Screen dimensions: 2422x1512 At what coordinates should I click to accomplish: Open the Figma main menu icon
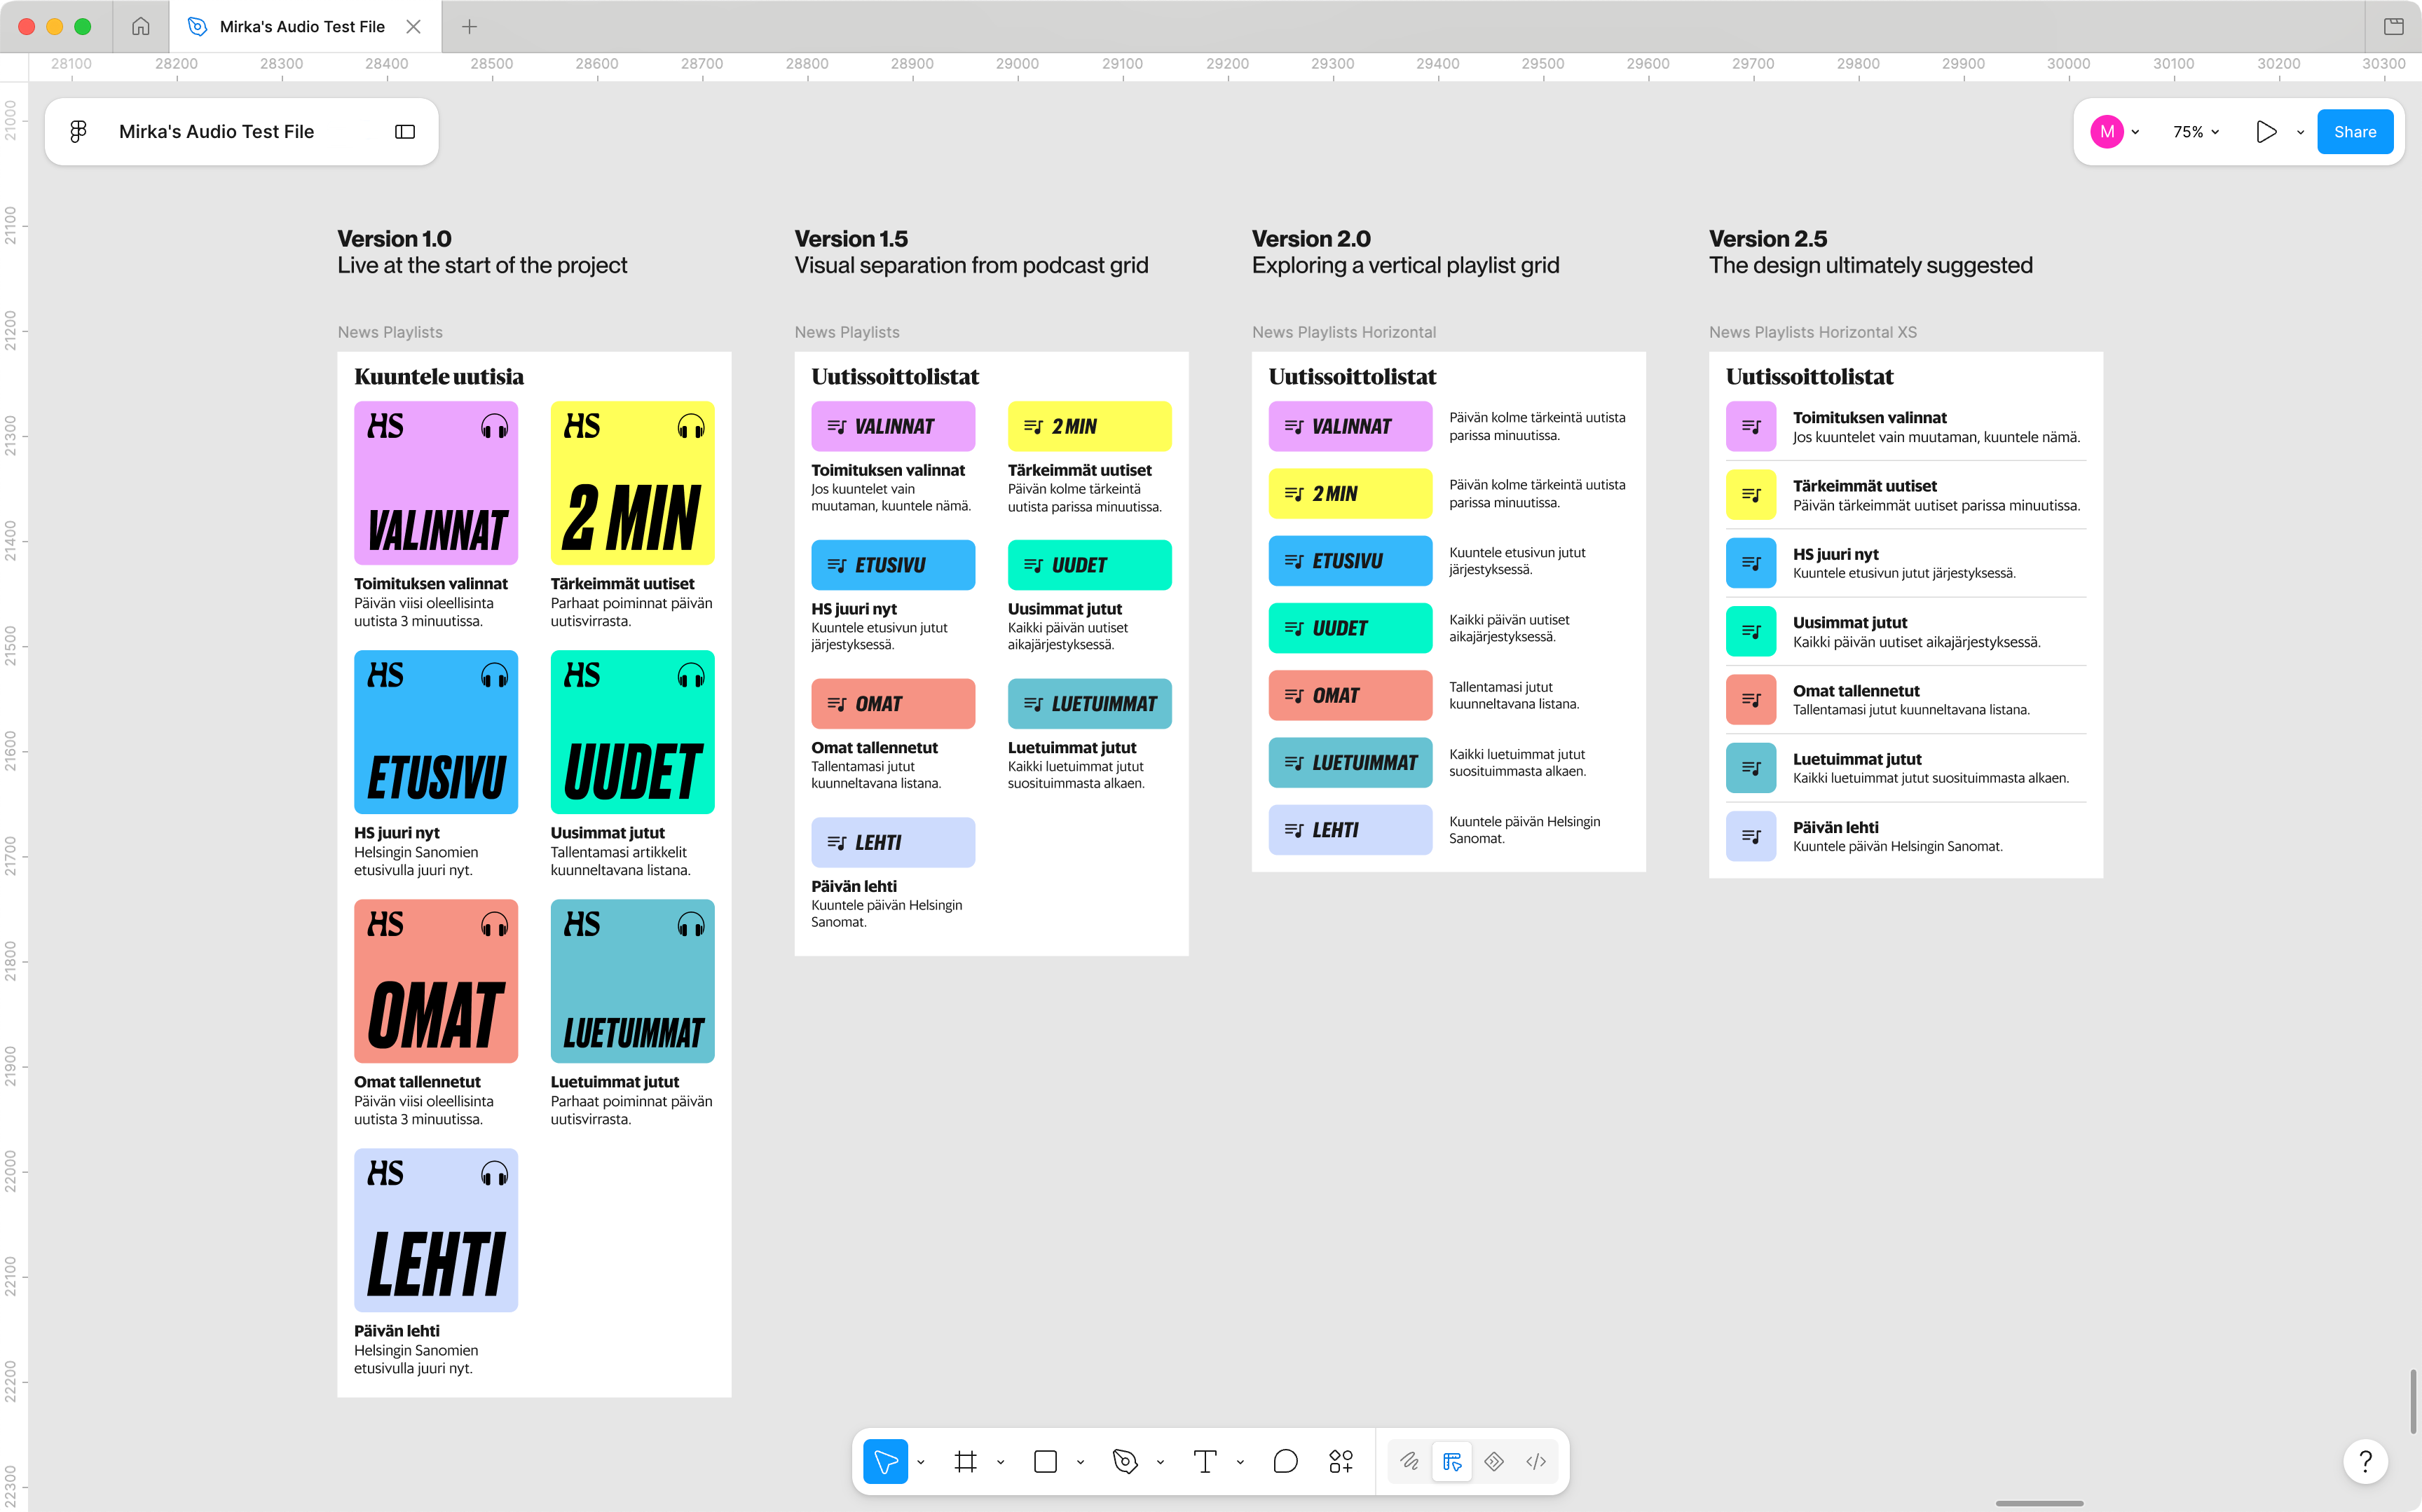coord(78,131)
